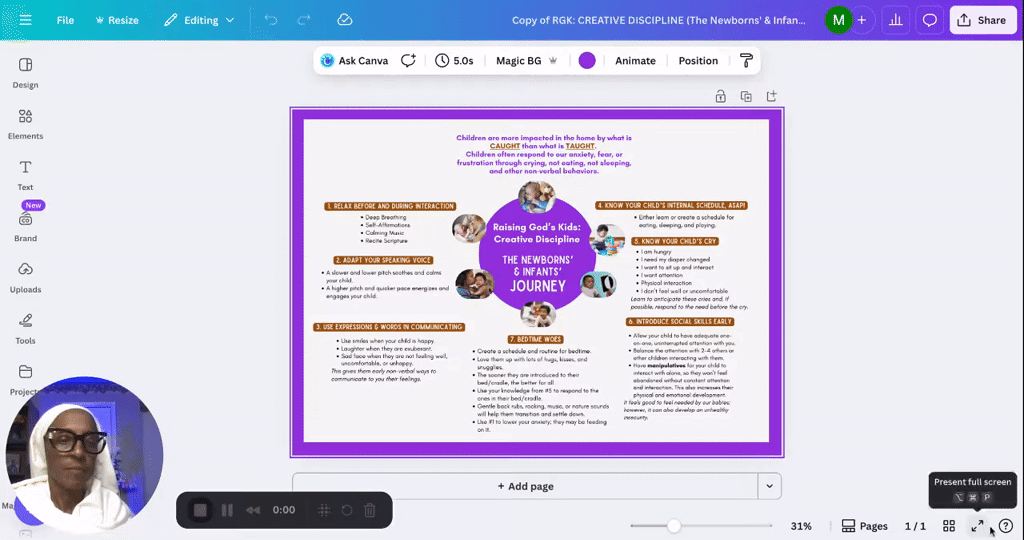This screenshot has width=1024, height=540.
Task: Click the Share button
Action: pyautogui.click(x=982, y=20)
